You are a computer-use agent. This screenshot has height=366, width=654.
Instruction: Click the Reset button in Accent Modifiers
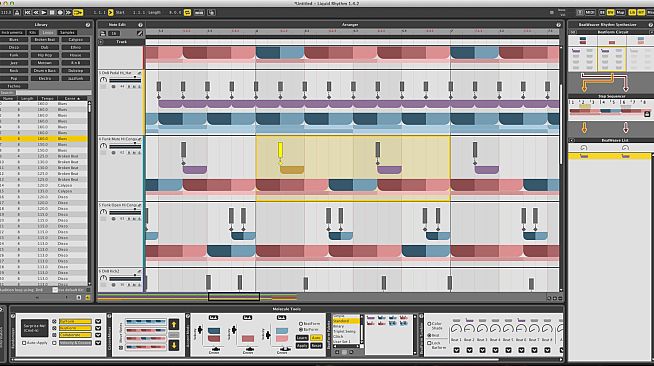317,346
